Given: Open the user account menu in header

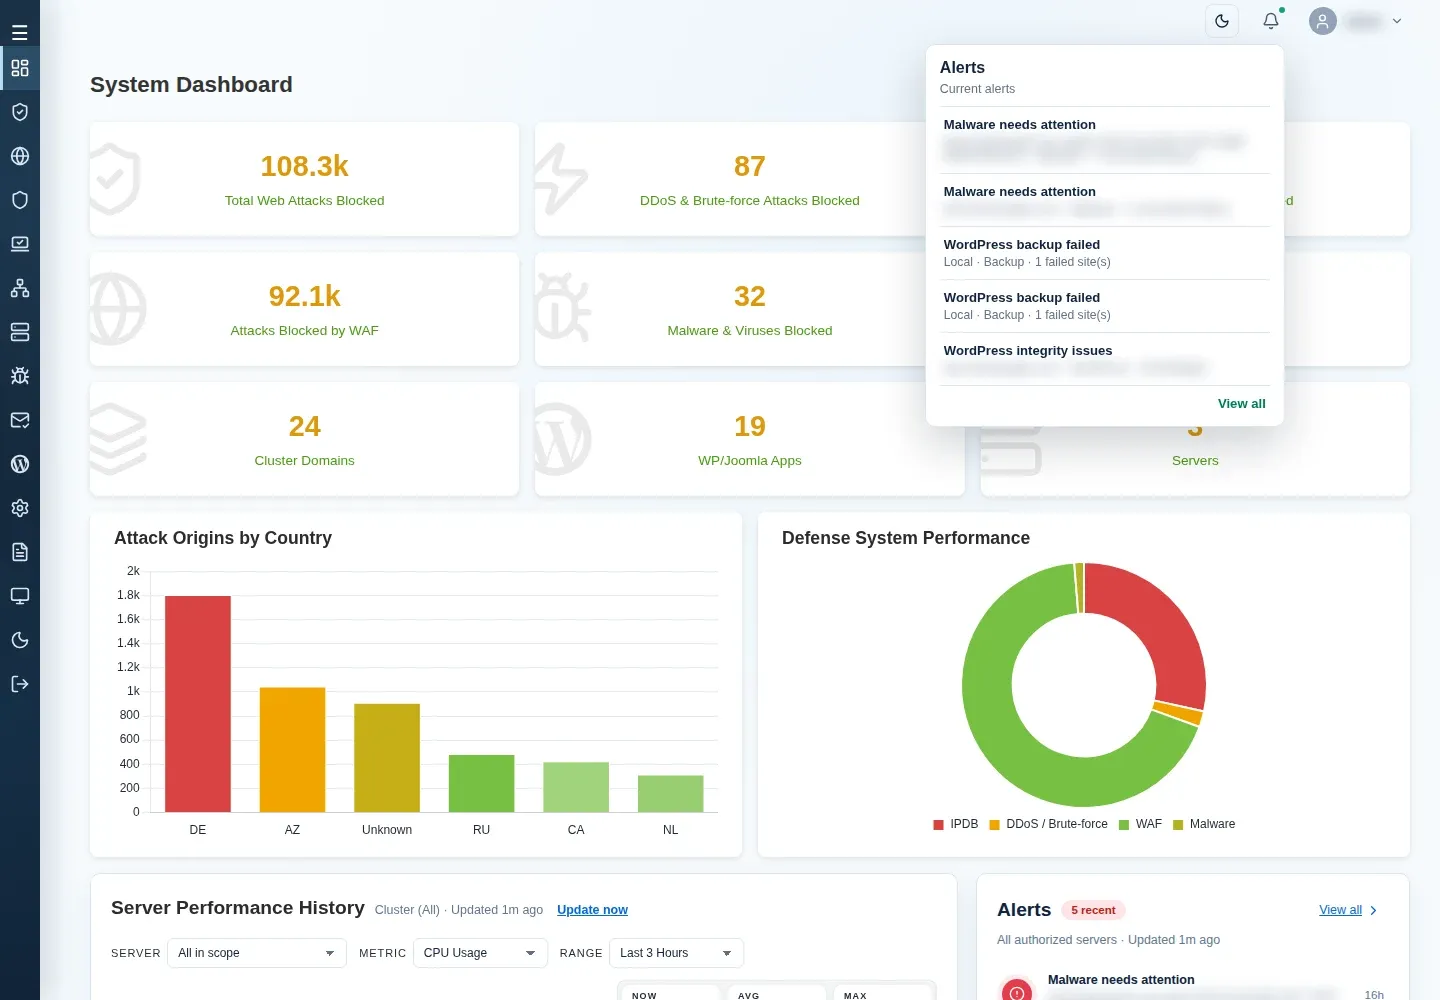Looking at the screenshot, I should tap(1356, 21).
